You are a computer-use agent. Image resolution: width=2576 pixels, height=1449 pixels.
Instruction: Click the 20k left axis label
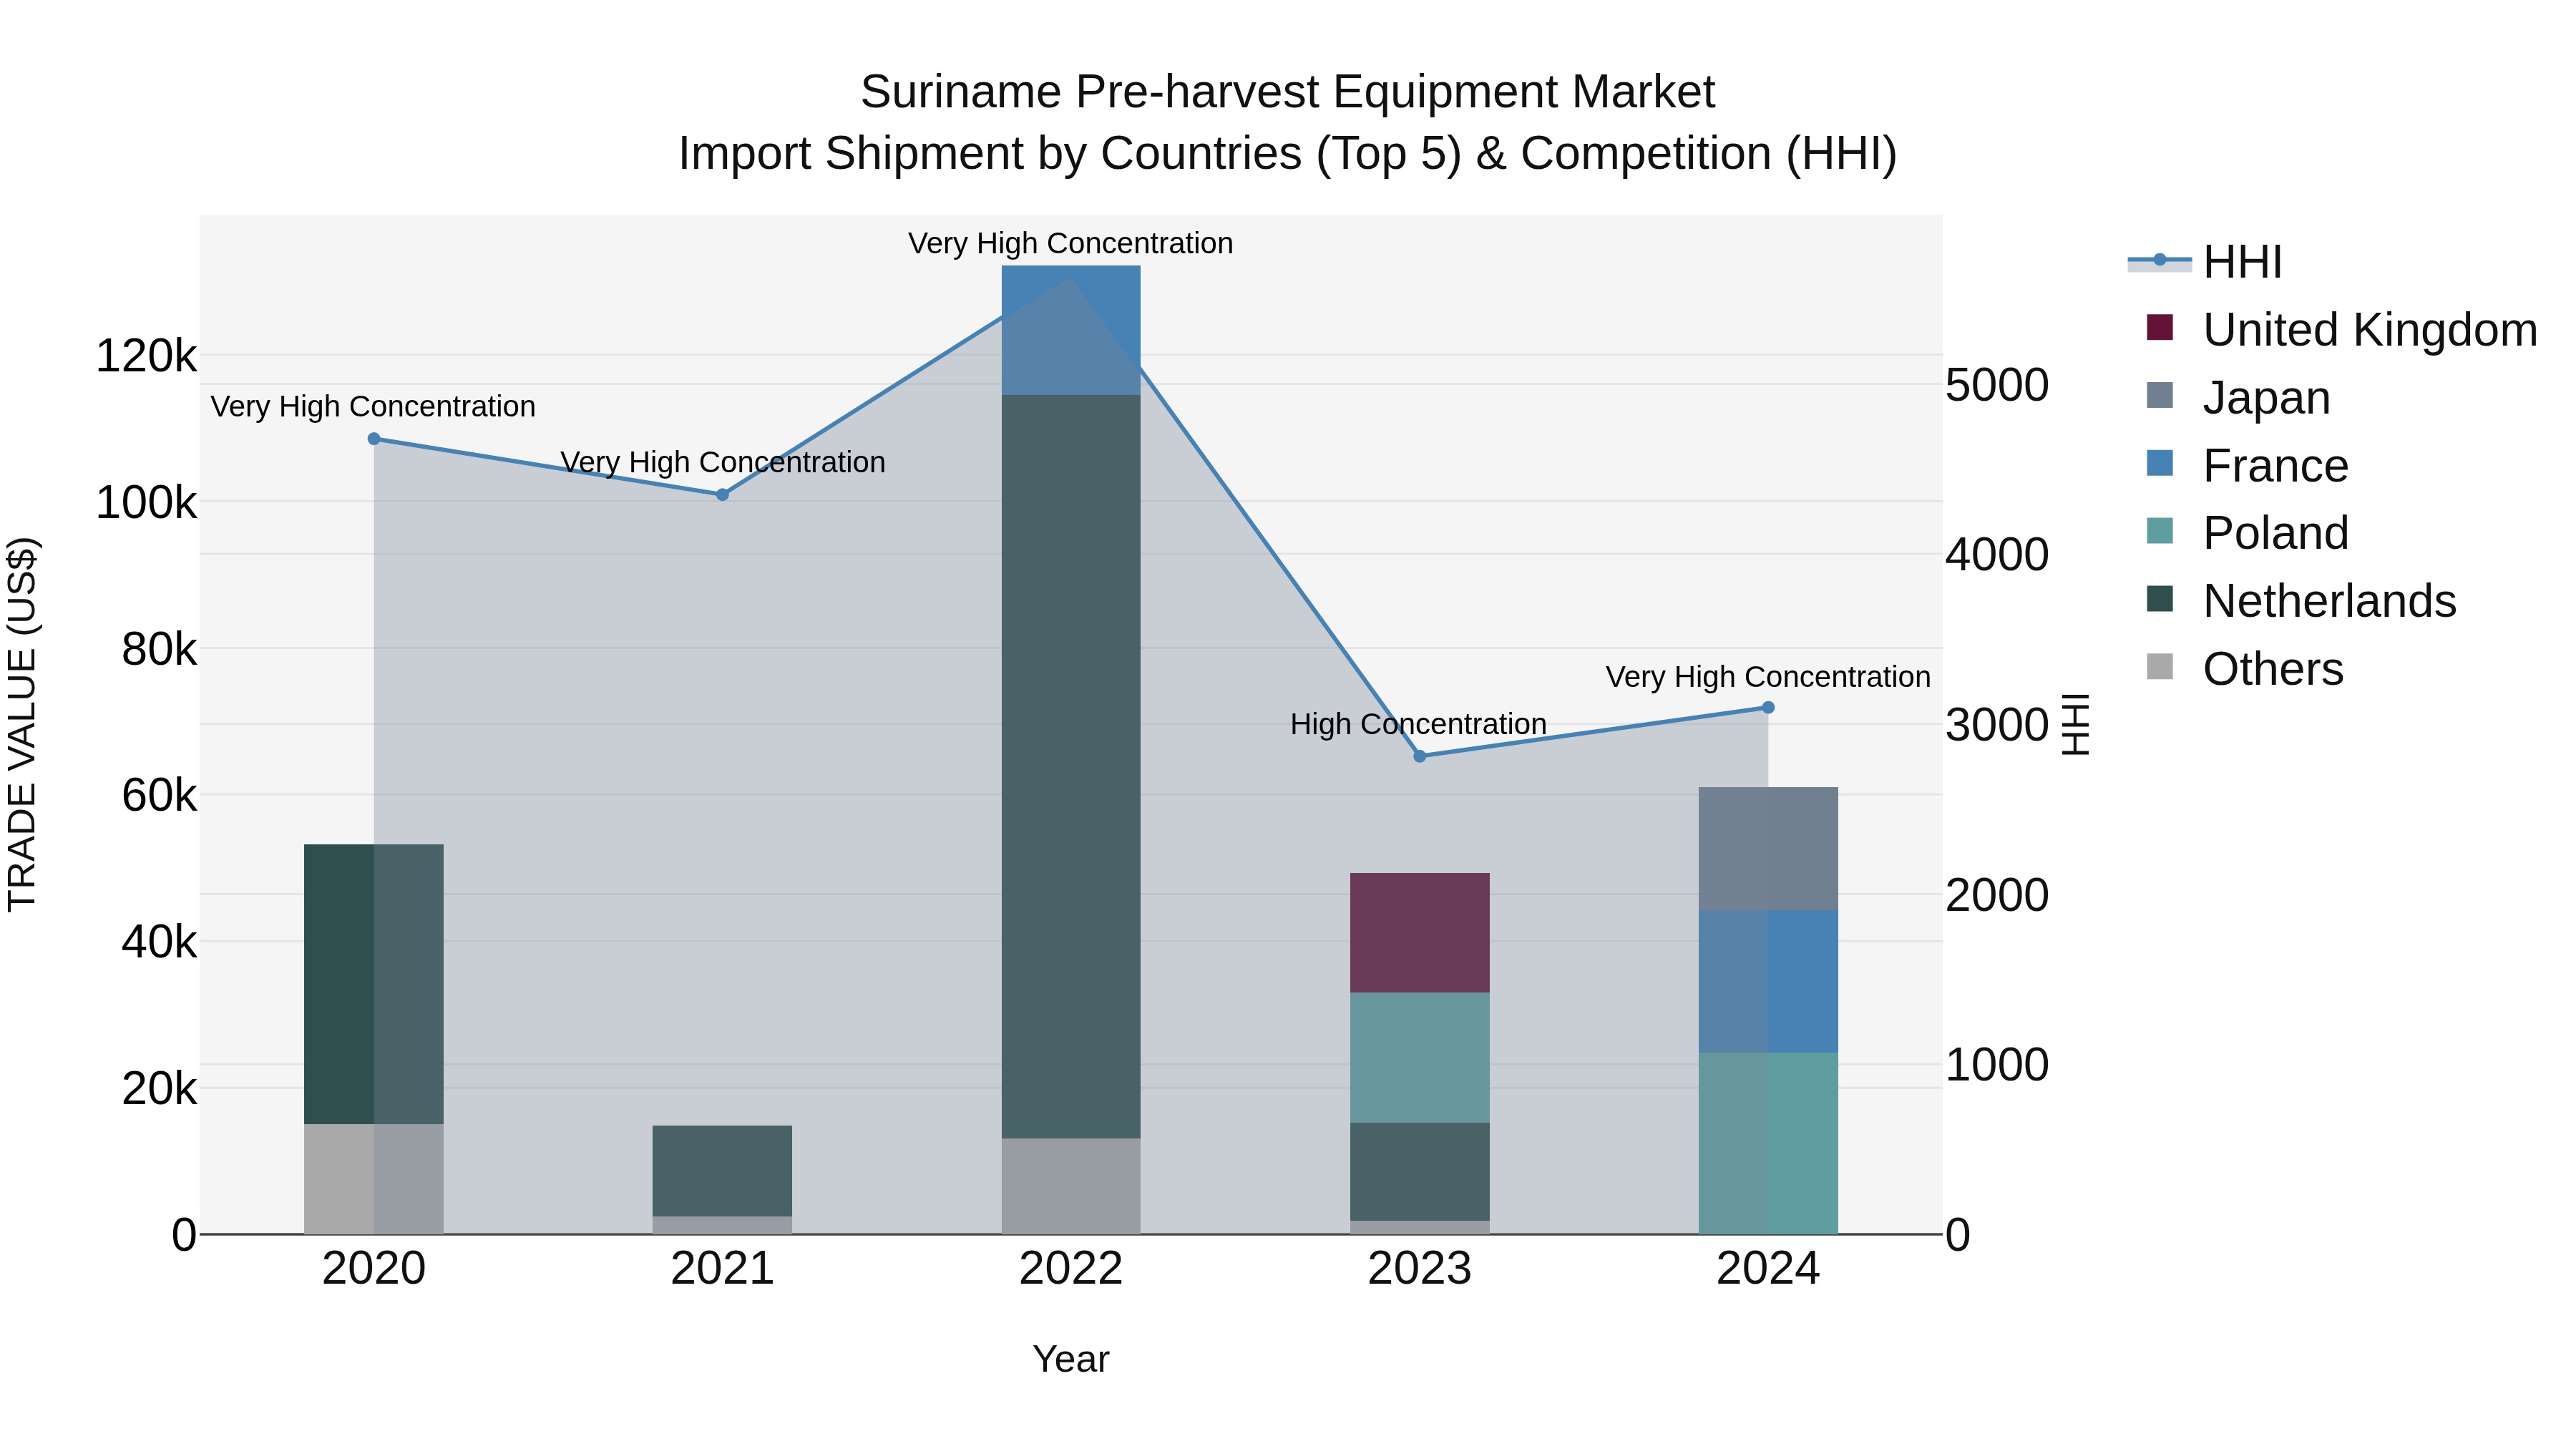click(159, 1089)
